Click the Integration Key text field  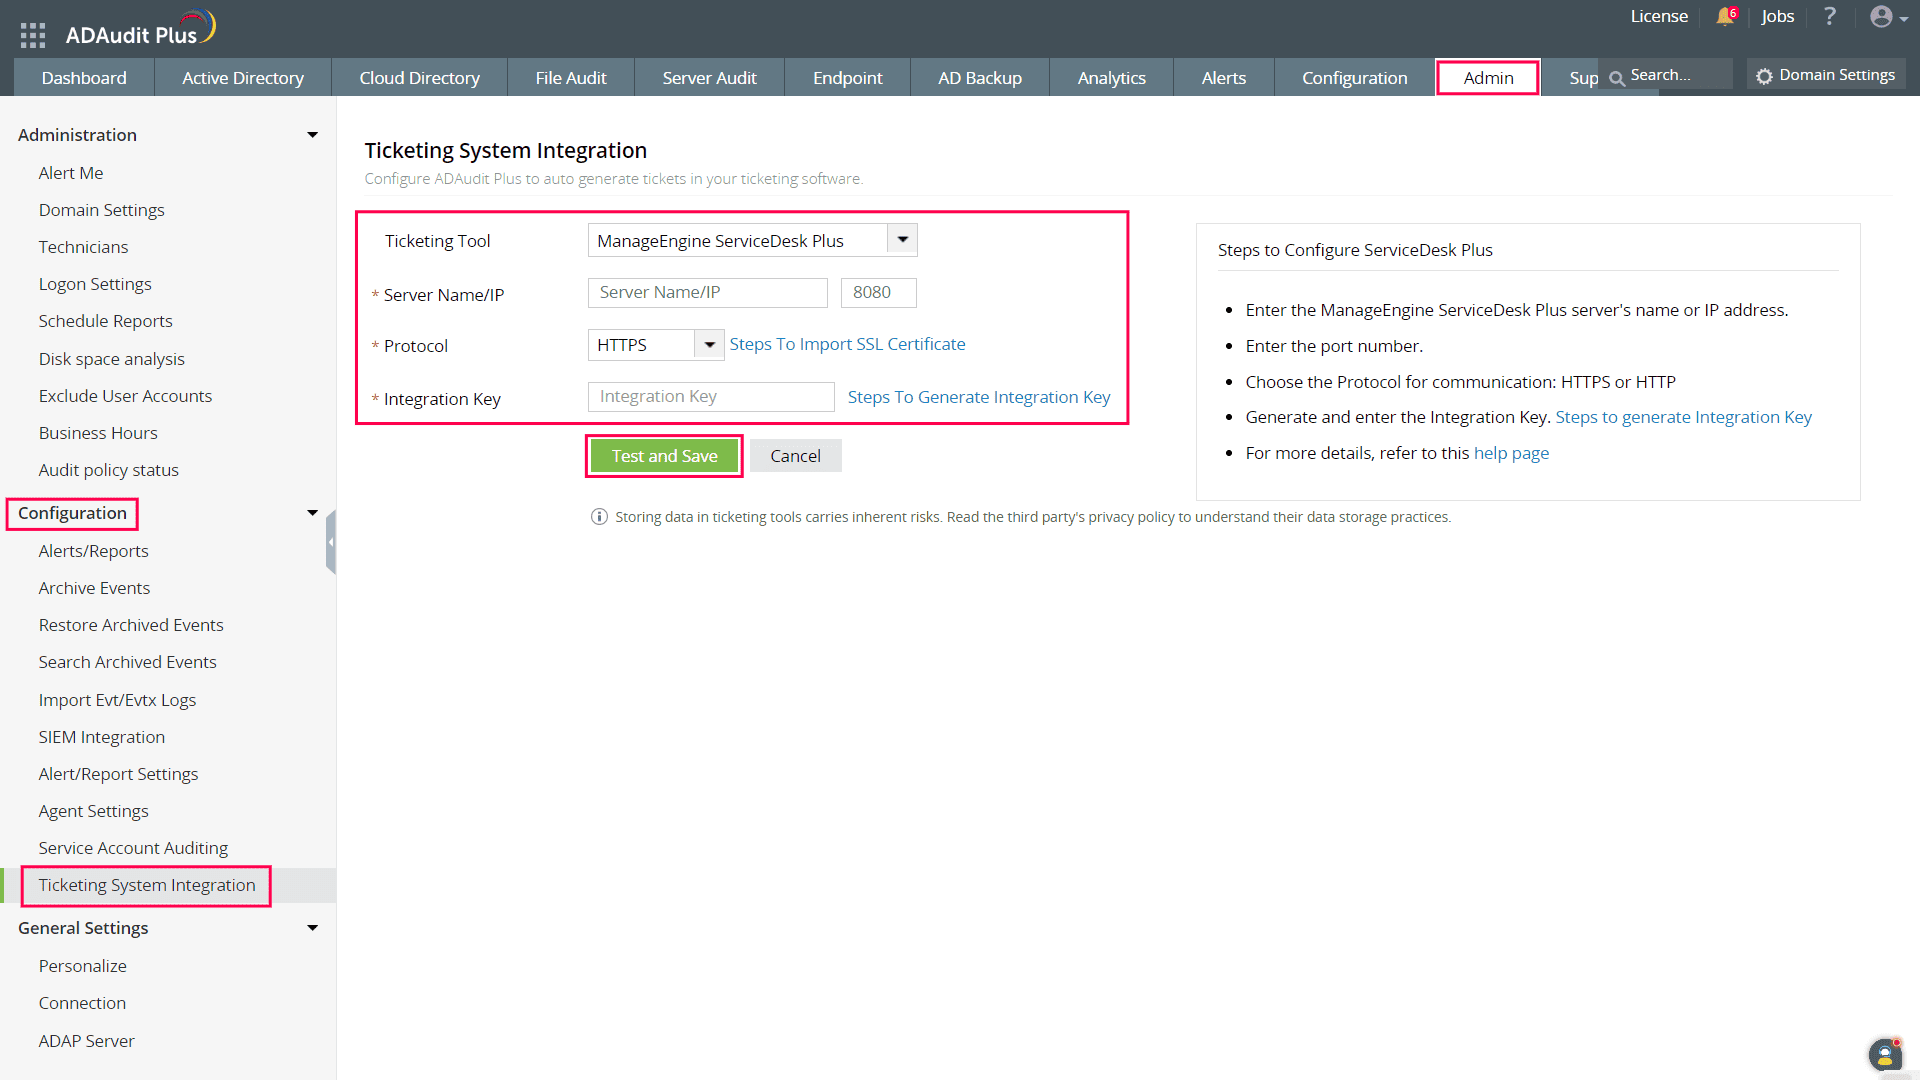tap(710, 397)
